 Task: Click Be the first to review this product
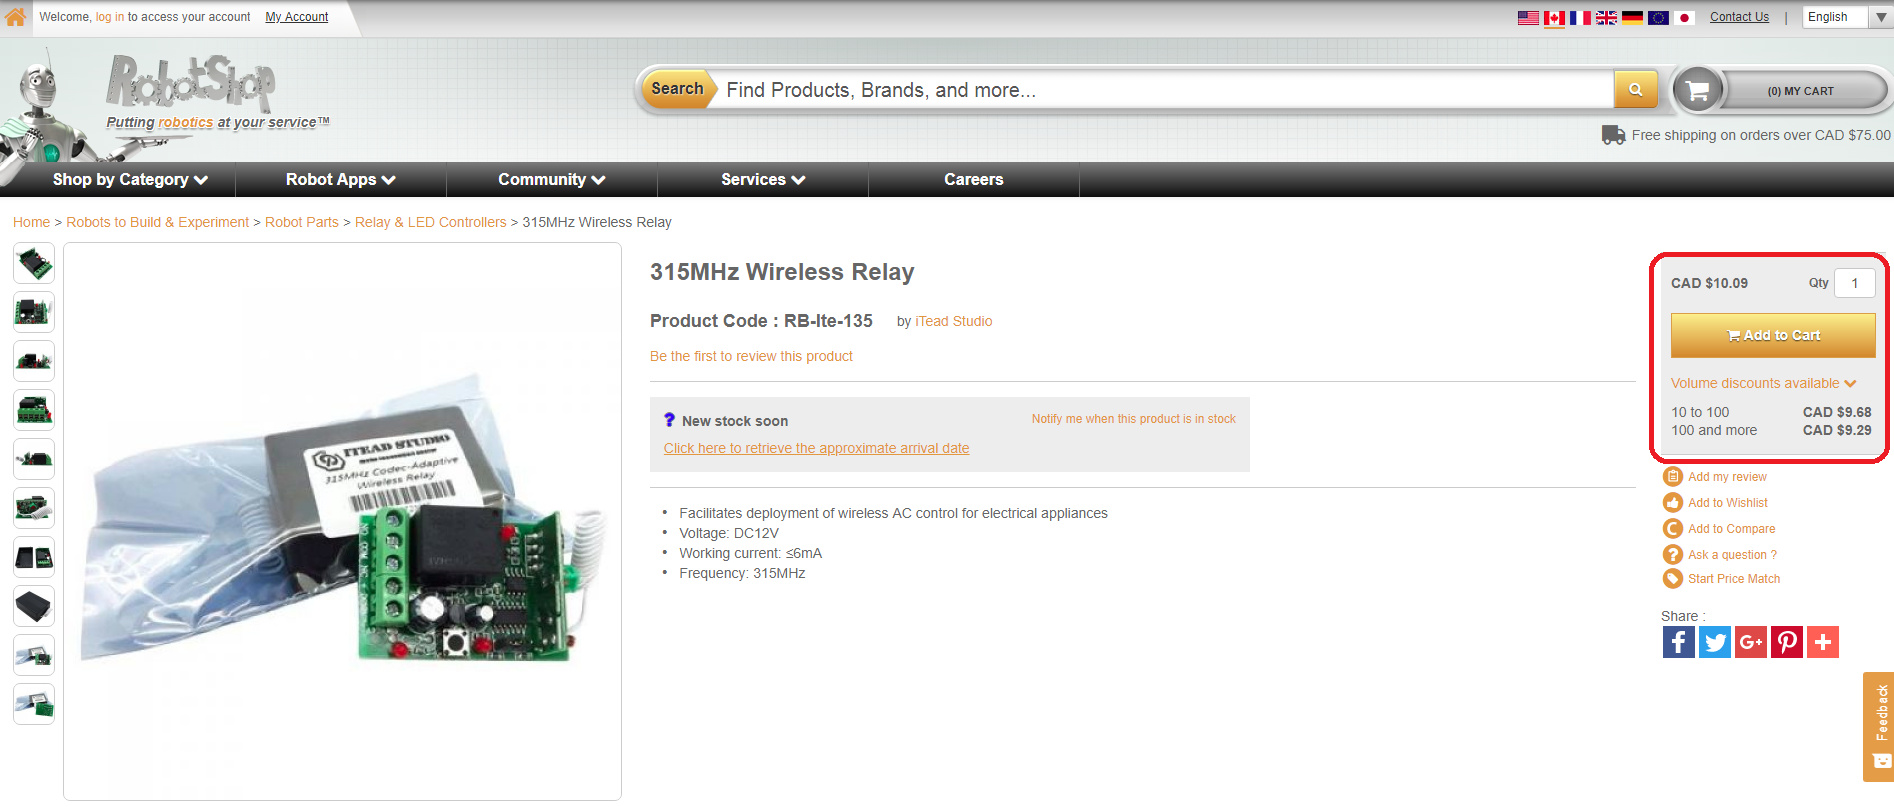751,356
